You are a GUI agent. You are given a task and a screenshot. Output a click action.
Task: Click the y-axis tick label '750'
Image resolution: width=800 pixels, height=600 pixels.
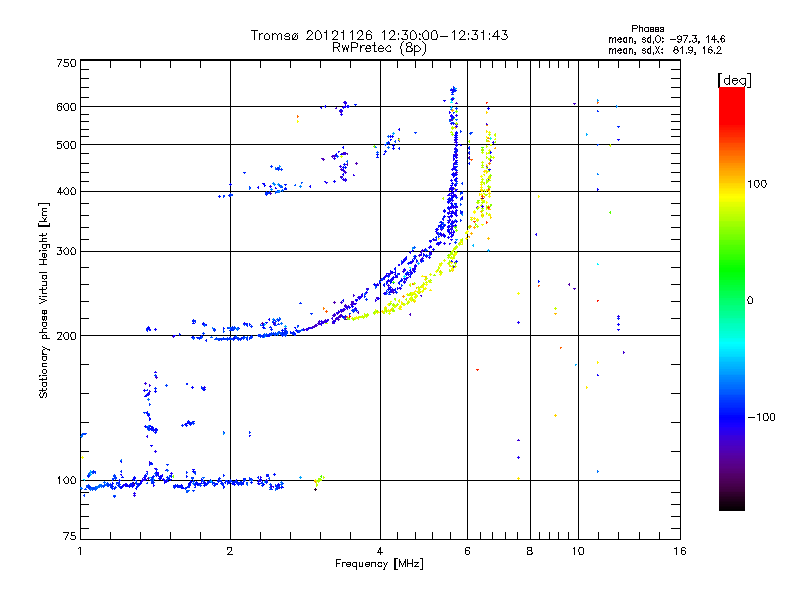coord(66,63)
